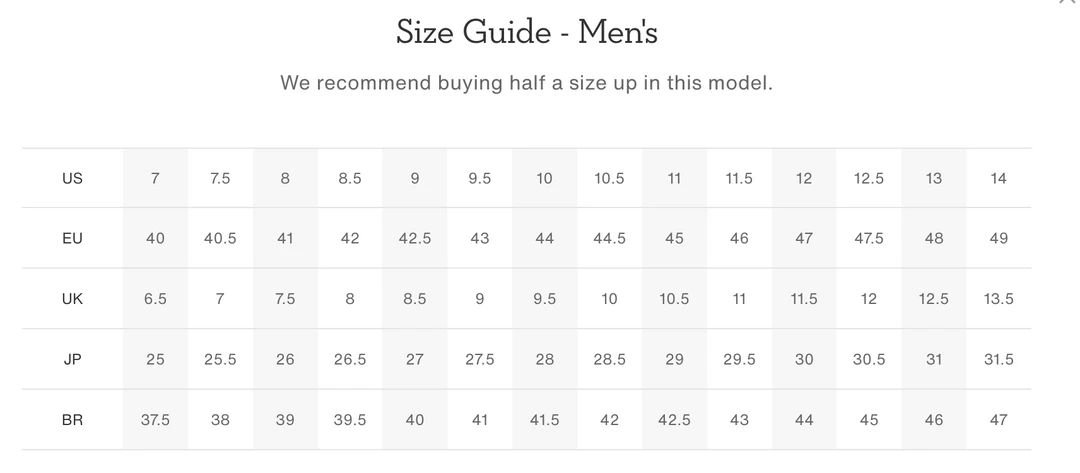Screen dimensions: 1080x473
Task: Pick BR size 37.5 cell
Action: tap(155, 420)
